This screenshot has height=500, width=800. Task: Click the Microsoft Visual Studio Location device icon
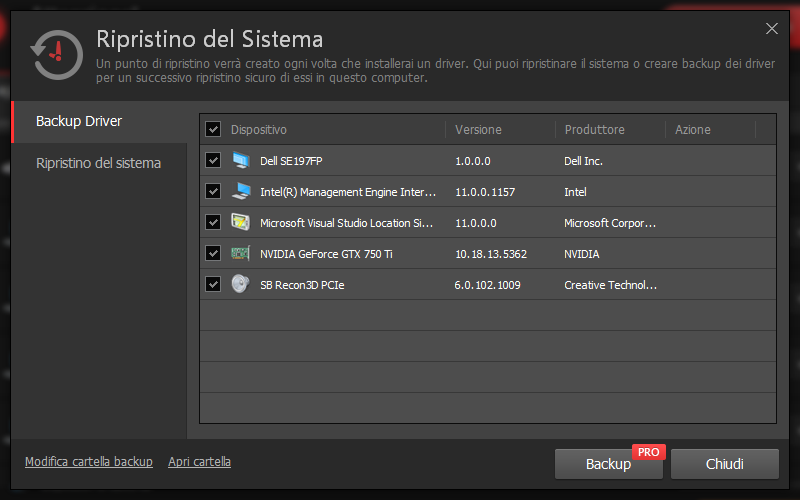tap(240, 222)
